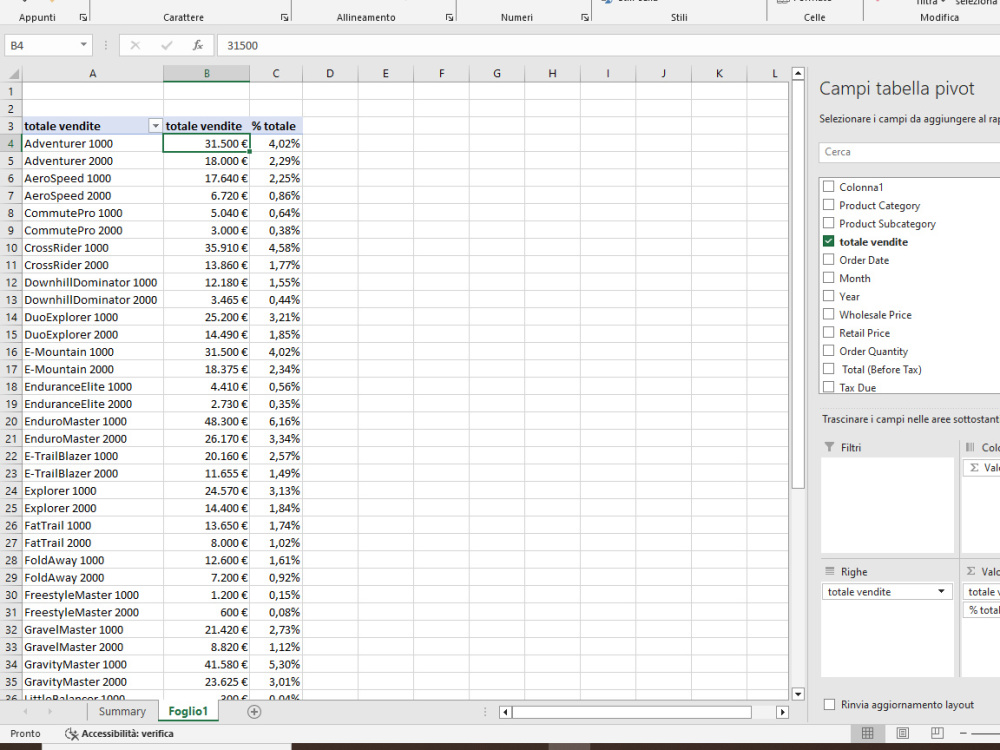The width and height of the screenshot is (1000, 750).
Task: Switch to Page Break Preview view
Action: (937, 733)
